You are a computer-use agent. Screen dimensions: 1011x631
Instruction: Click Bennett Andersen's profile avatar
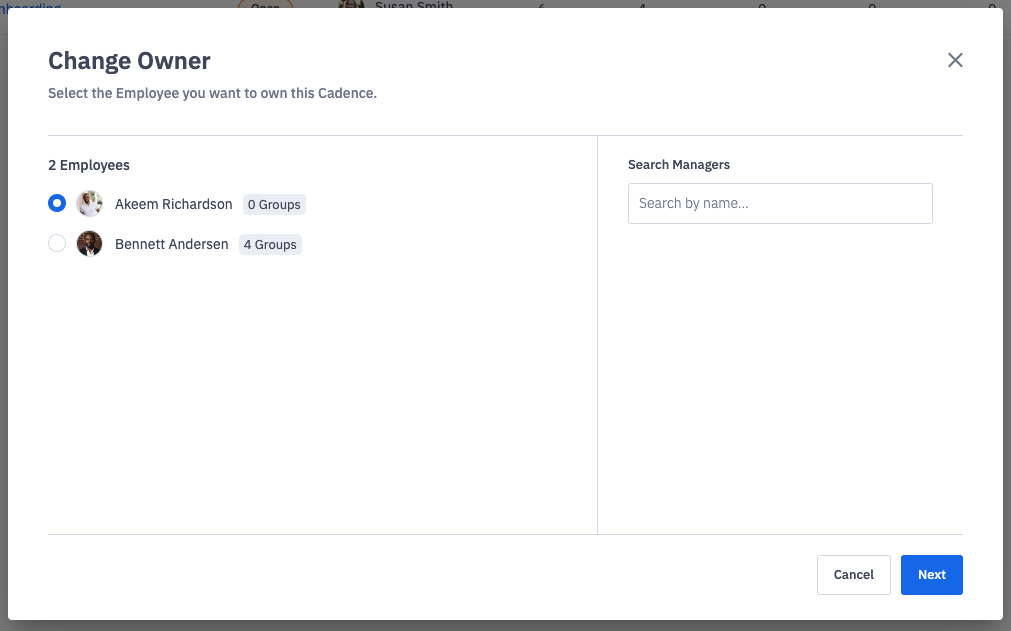tap(89, 243)
